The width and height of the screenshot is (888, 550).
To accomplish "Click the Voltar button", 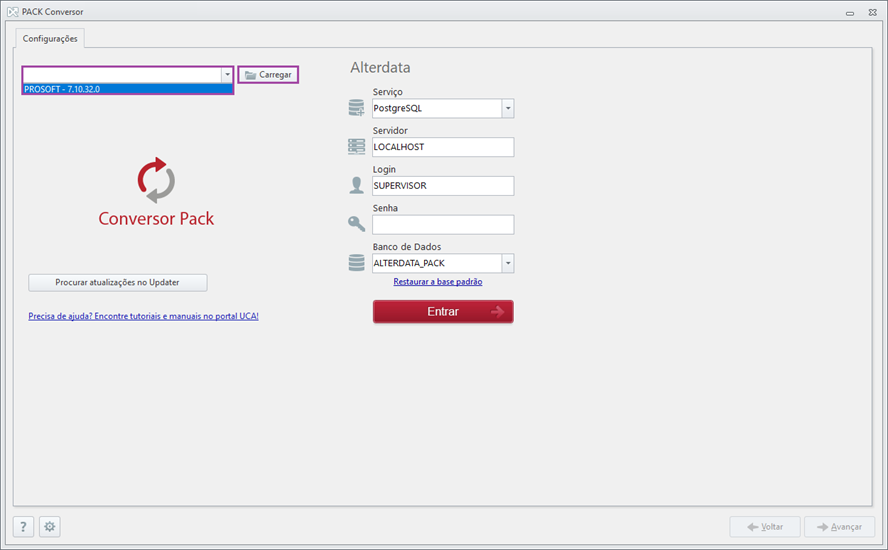I will (765, 527).
